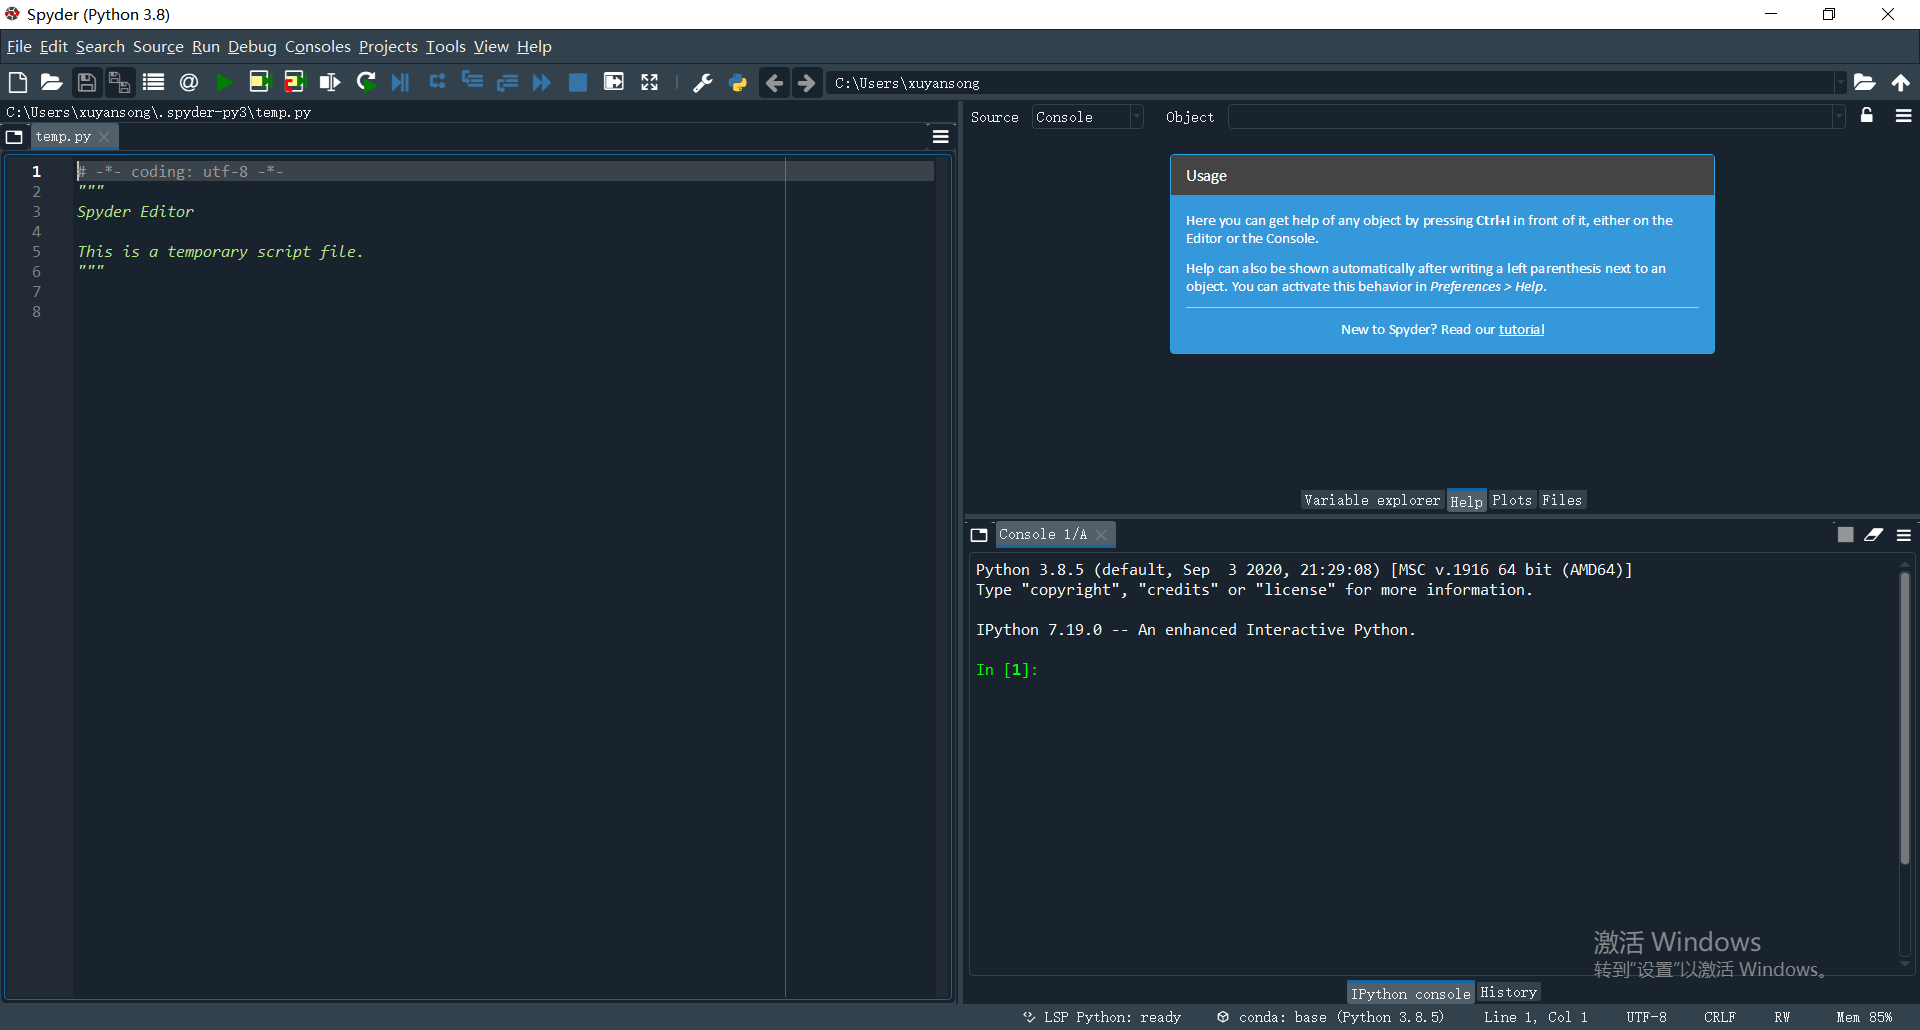This screenshot has width=1920, height=1030.
Task: Open the editor browse tabs button
Action: click(x=15, y=137)
